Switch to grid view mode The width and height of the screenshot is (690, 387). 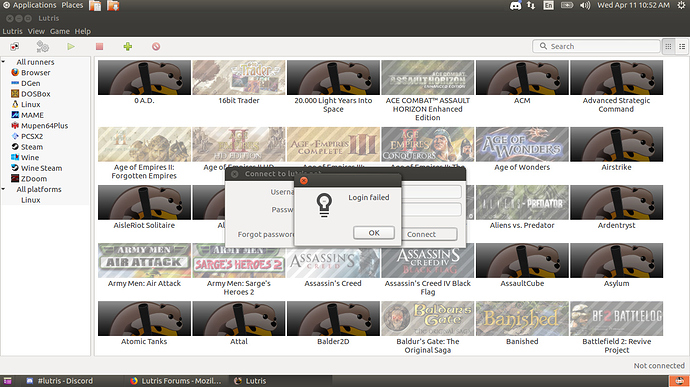coord(668,46)
